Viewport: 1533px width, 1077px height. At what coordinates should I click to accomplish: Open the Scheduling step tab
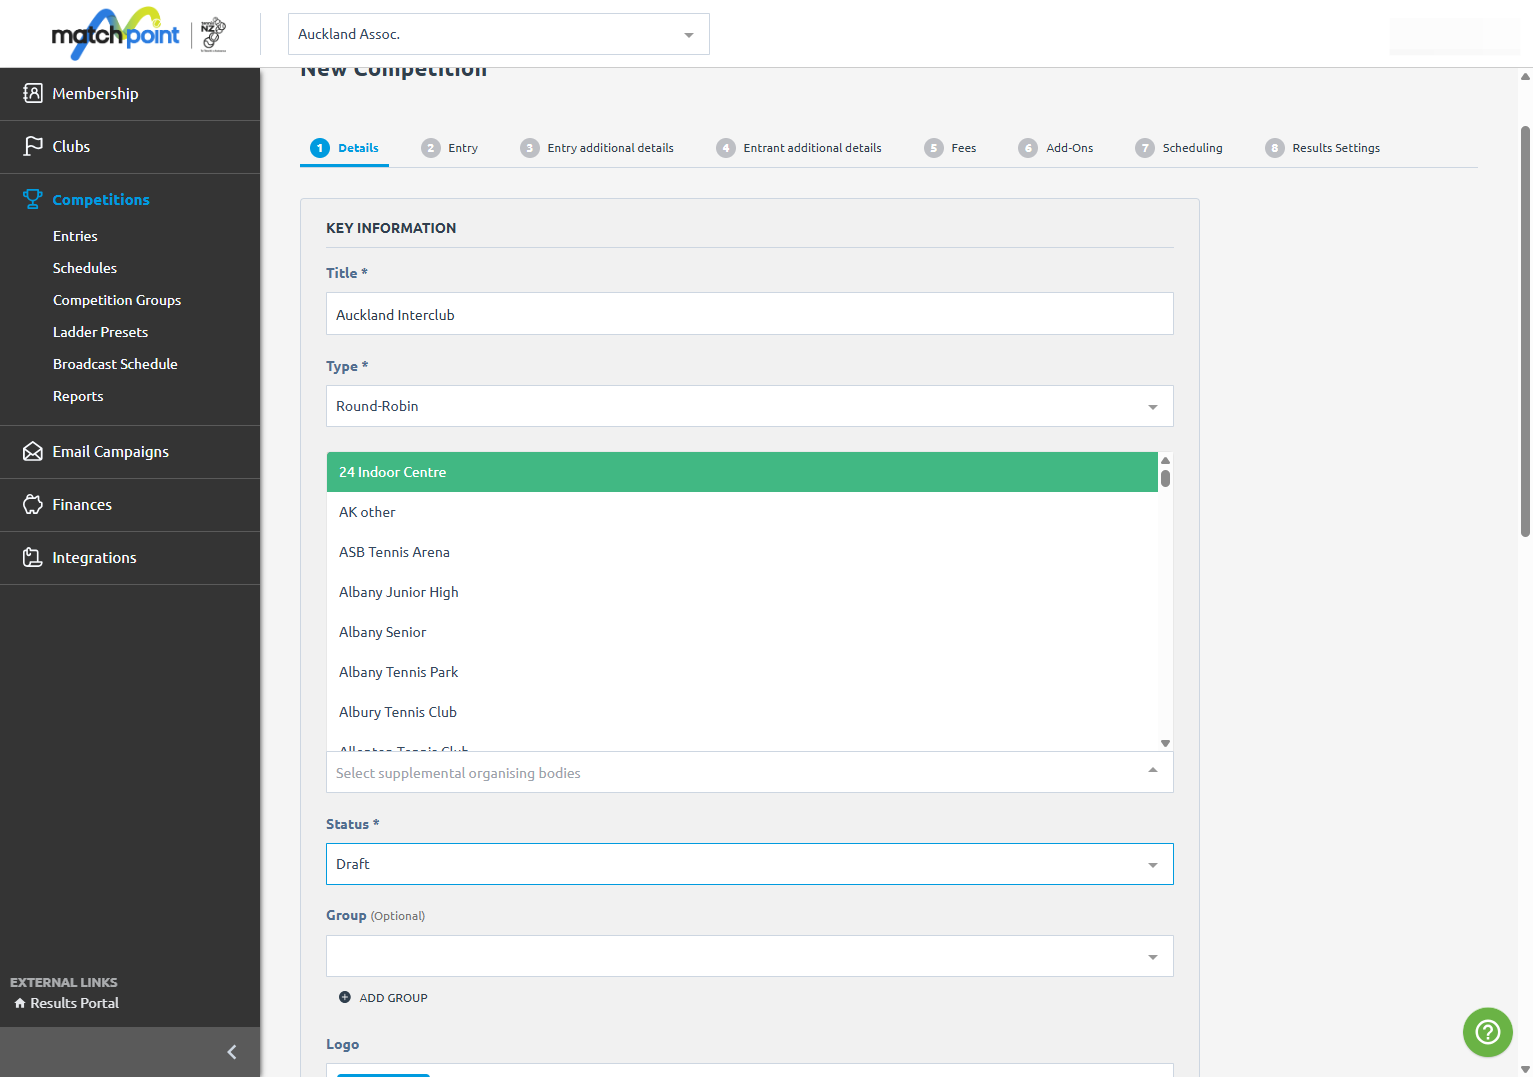click(x=1179, y=148)
